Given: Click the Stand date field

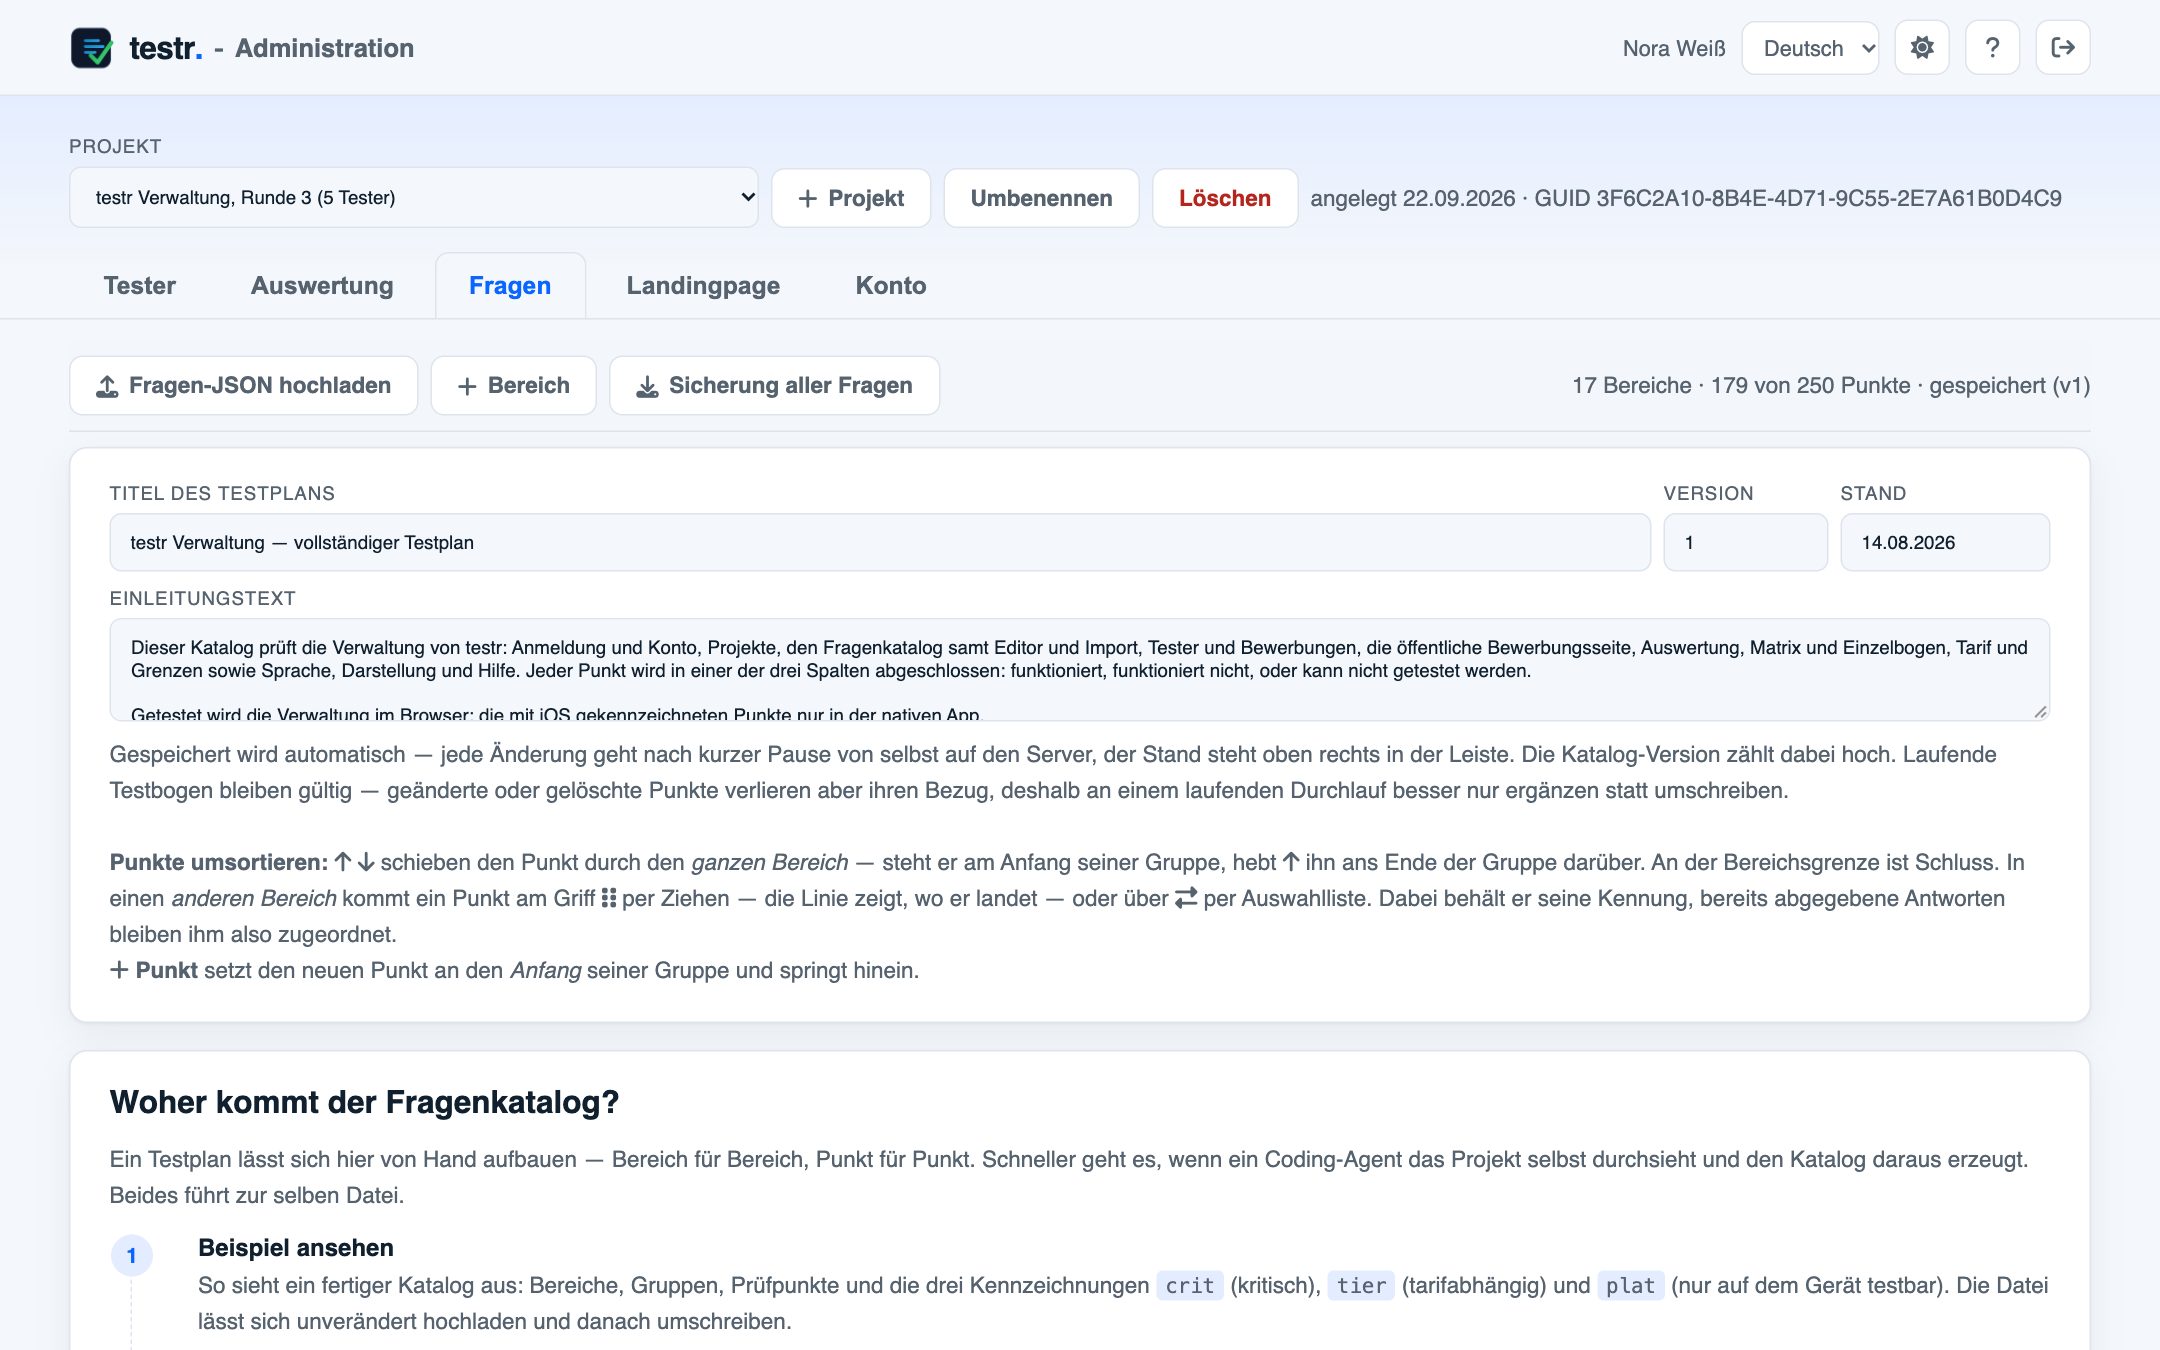Looking at the screenshot, I should 1945,543.
